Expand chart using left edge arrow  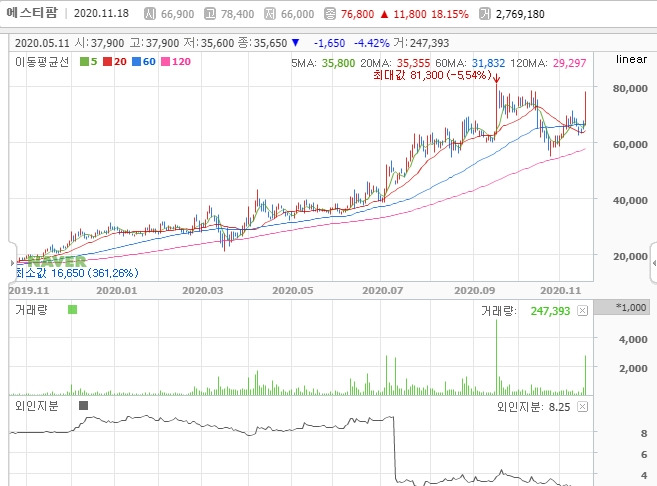[12, 263]
